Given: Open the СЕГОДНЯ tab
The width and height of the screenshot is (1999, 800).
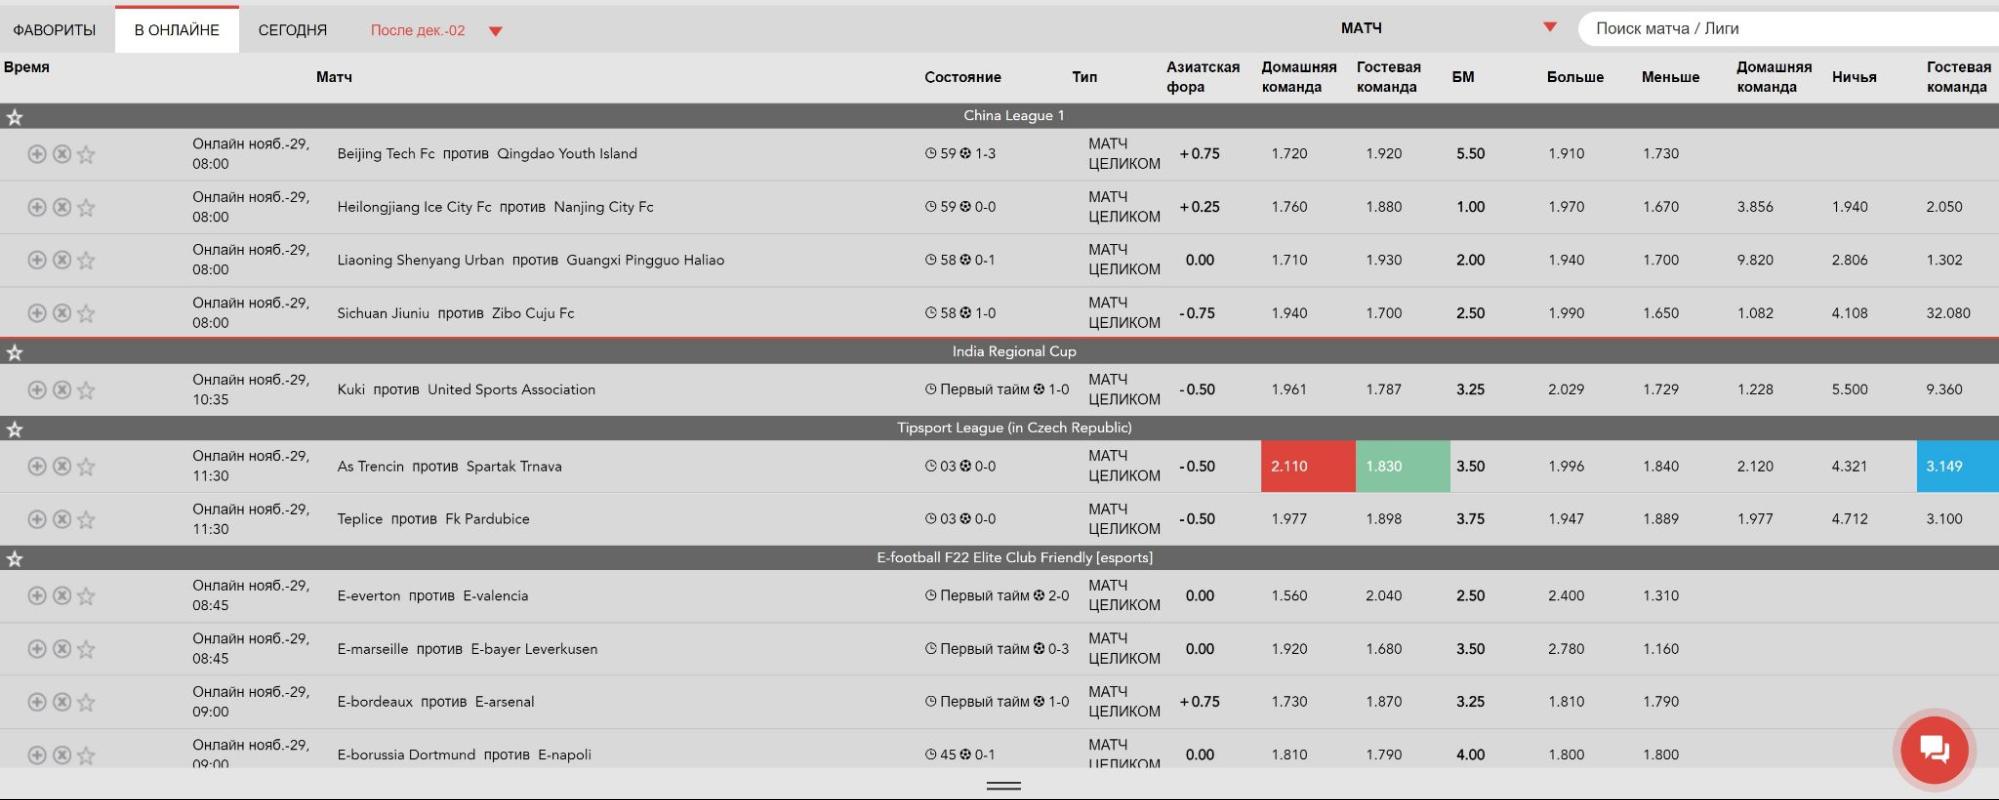Looking at the screenshot, I should (293, 30).
